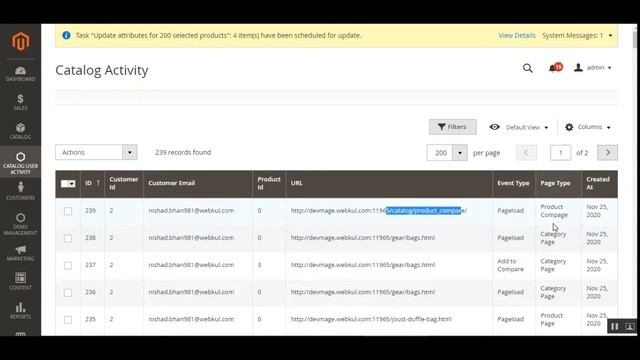Open the Content sidebar menu

pyautogui.click(x=20, y=281)
